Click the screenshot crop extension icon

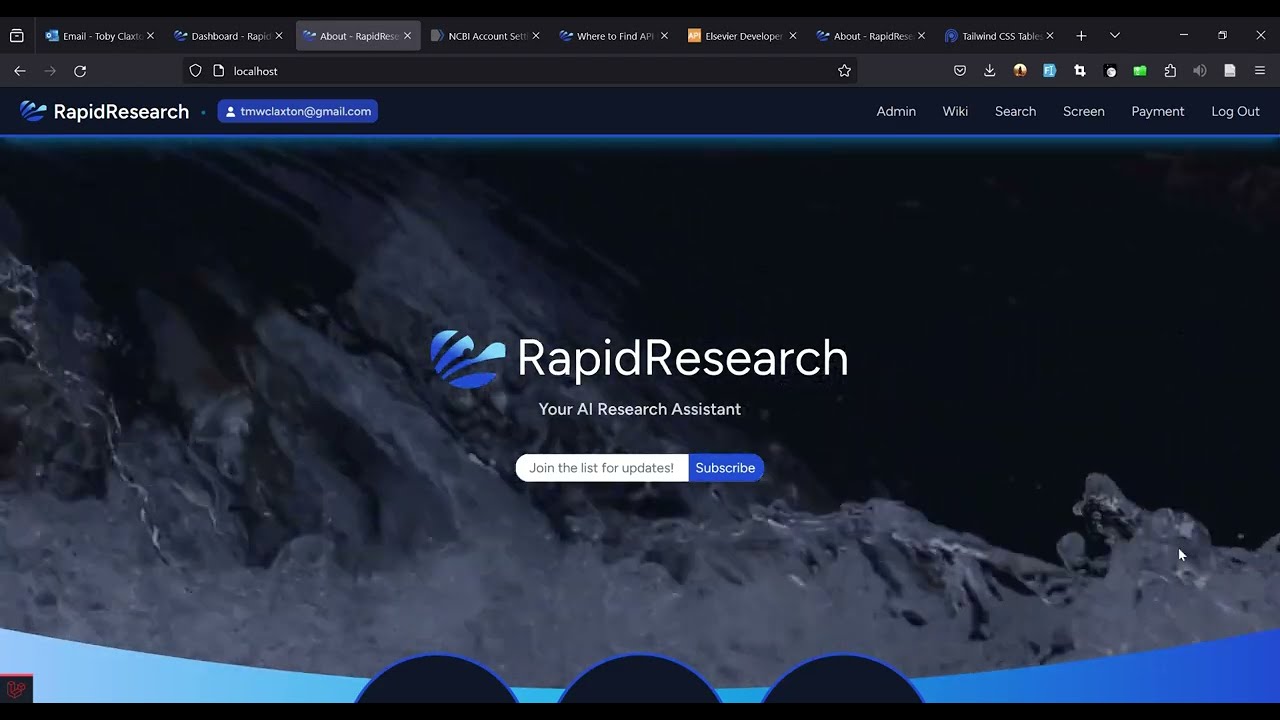1079,71
